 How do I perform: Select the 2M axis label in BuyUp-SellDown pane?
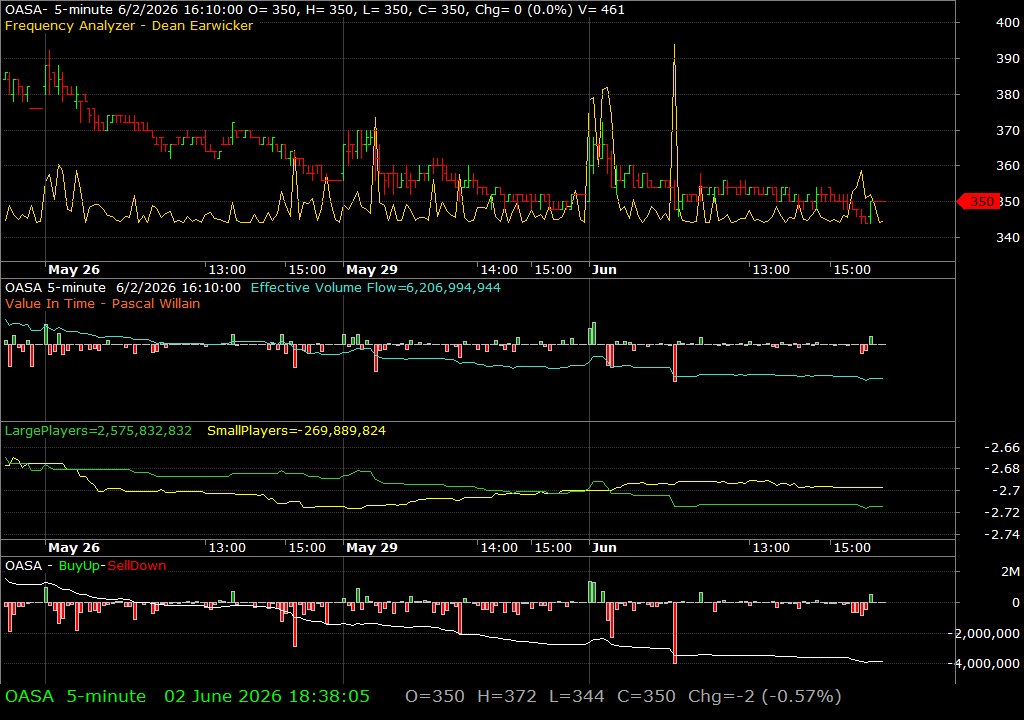pyautogui.click(x=1010, y=572)
